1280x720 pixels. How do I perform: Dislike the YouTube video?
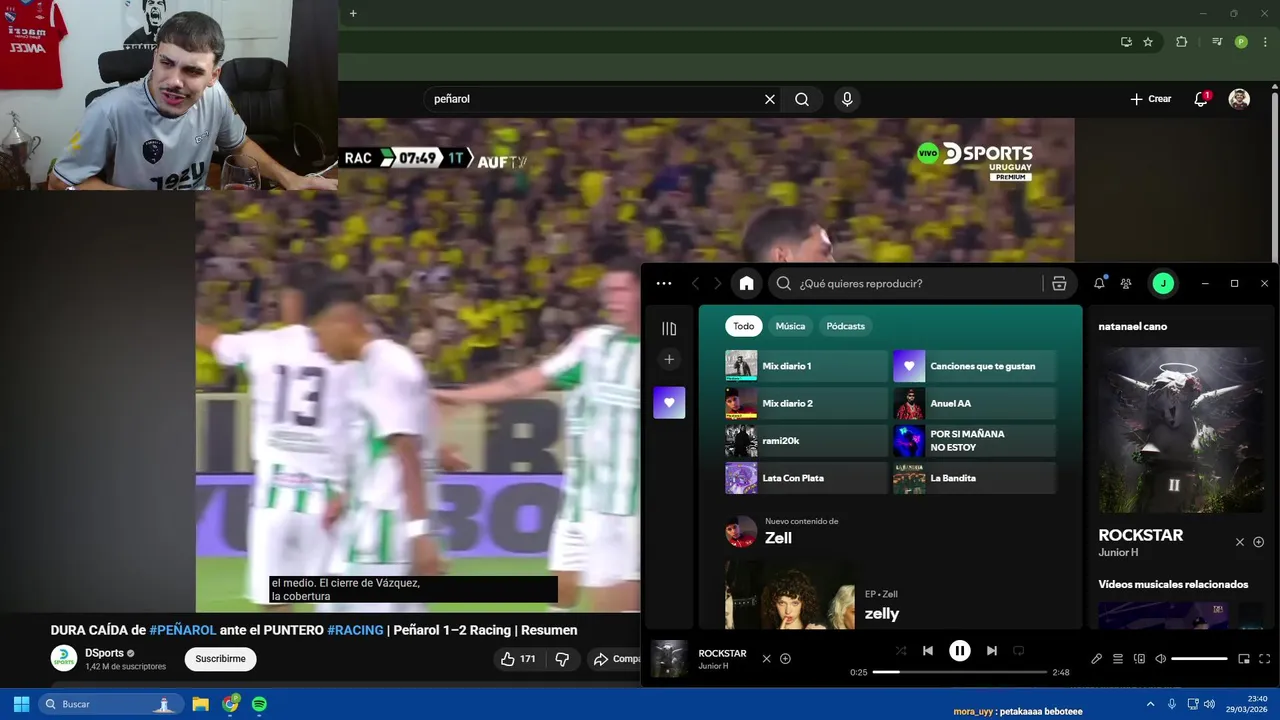point(562,659)
